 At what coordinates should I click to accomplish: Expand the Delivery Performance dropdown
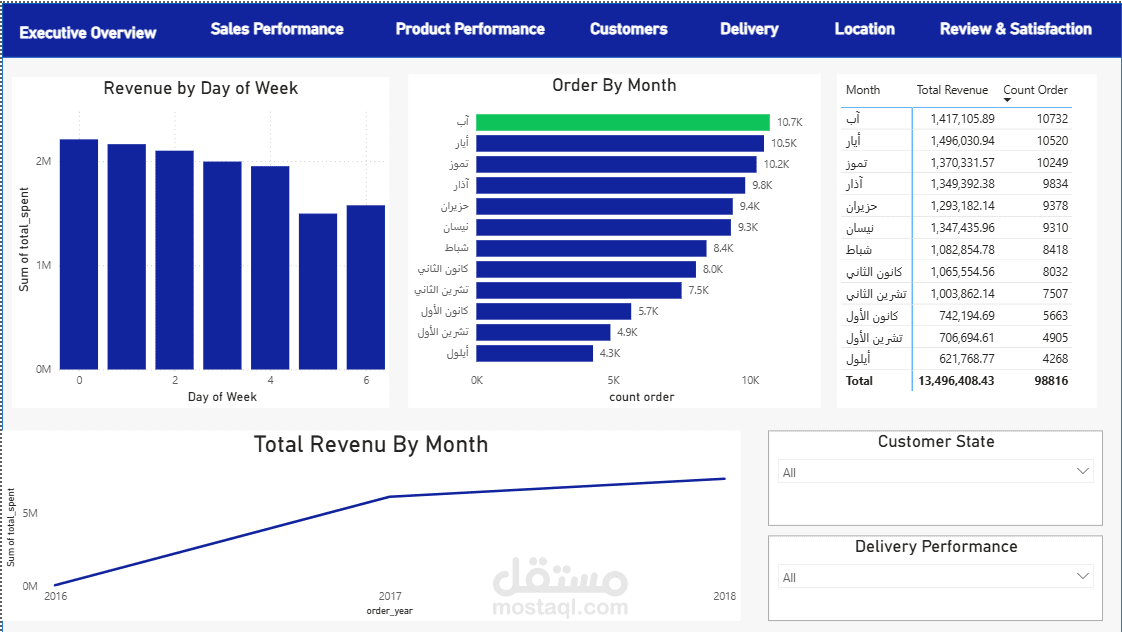pos(1083,576)
